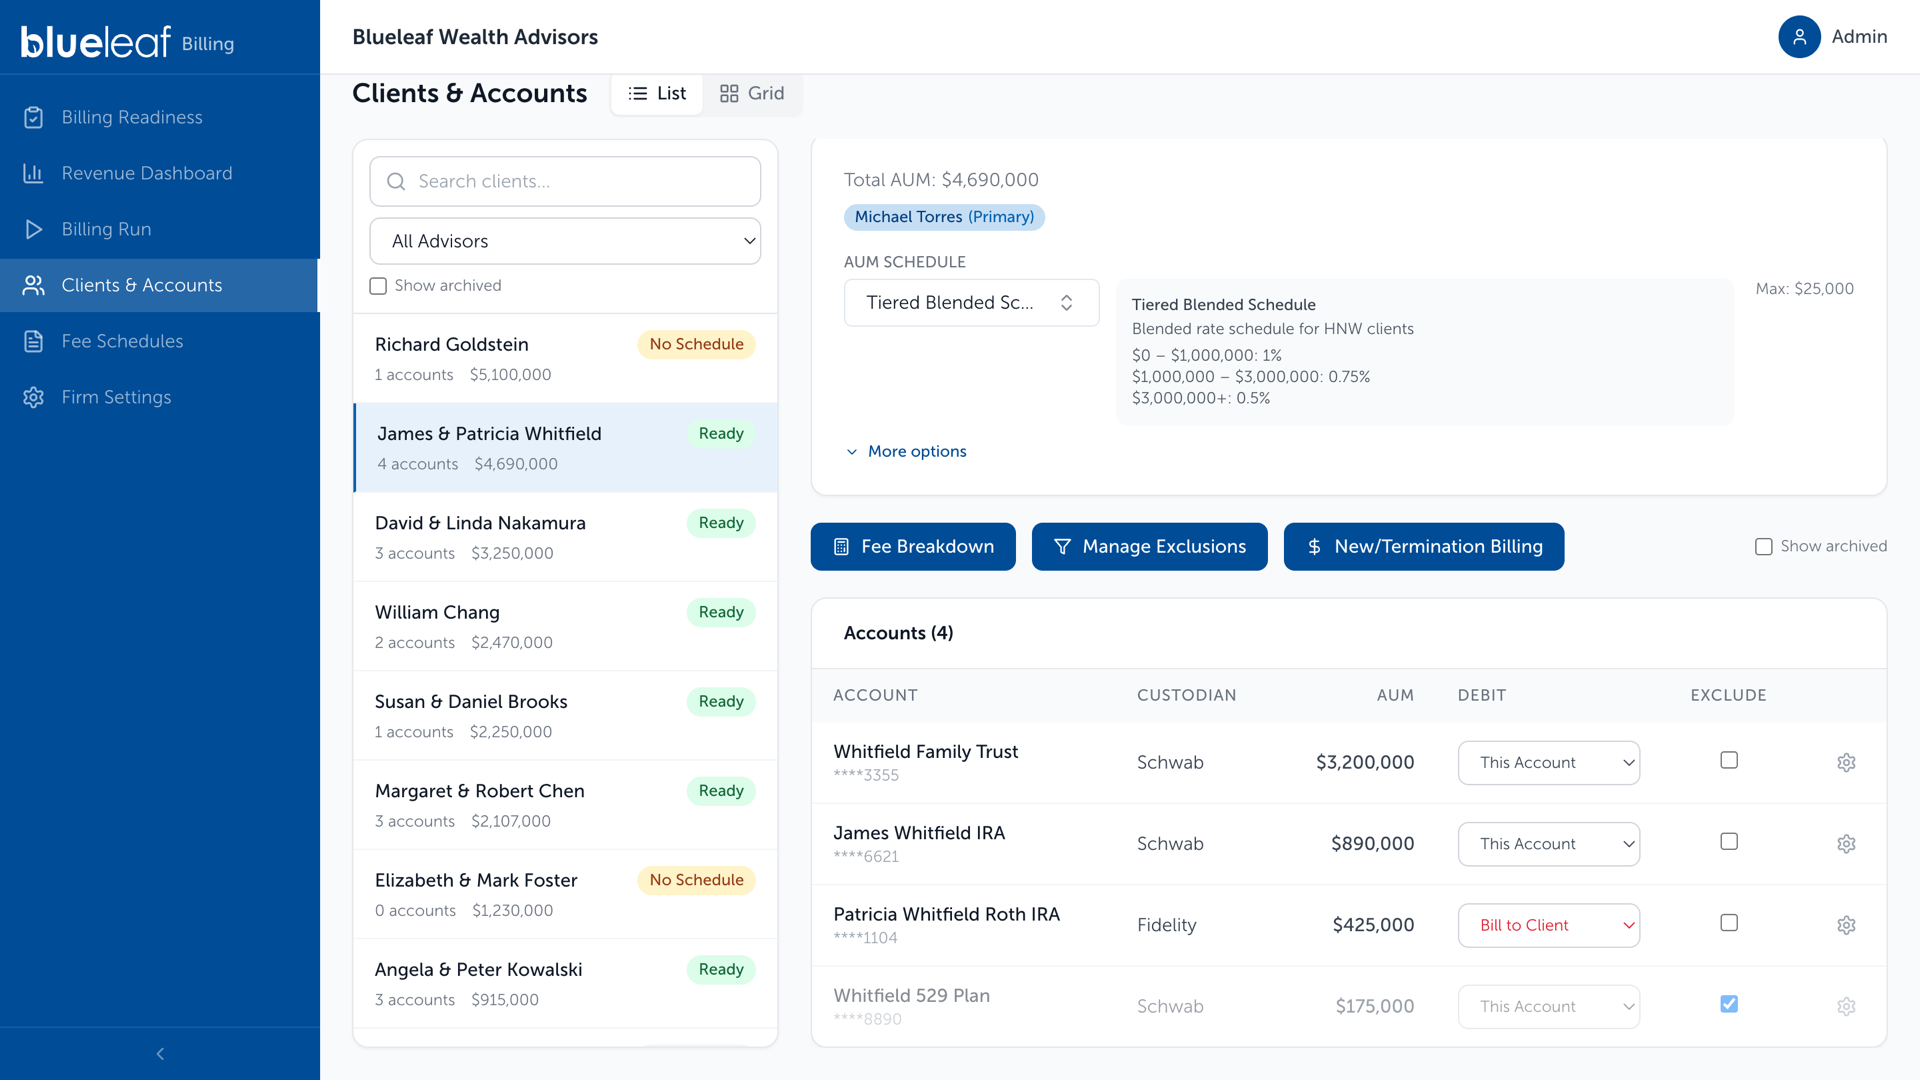Expand More options
This screenshot has height=1080, width=1920.
point(906,451)
